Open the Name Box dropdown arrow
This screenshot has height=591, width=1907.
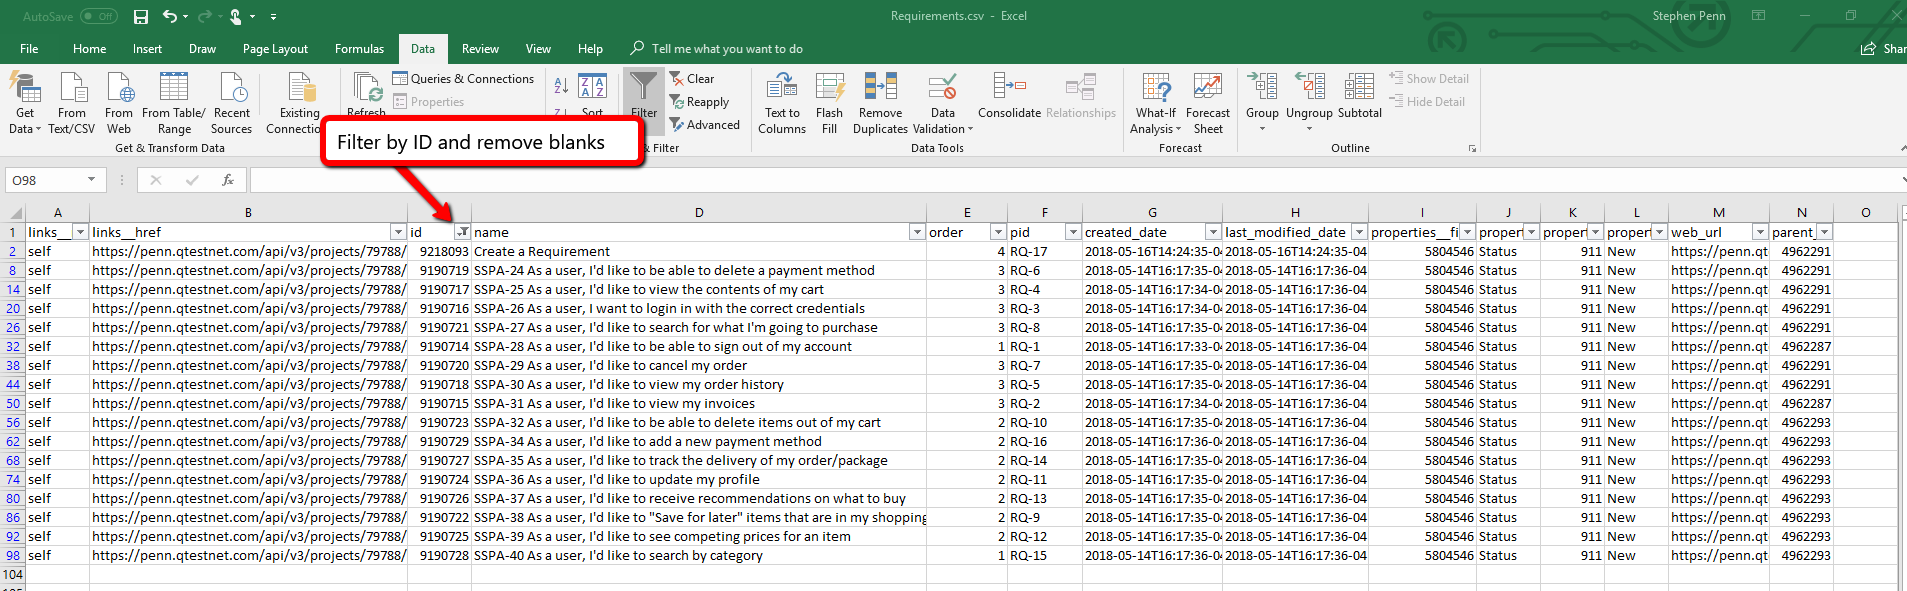click(91, 180)
